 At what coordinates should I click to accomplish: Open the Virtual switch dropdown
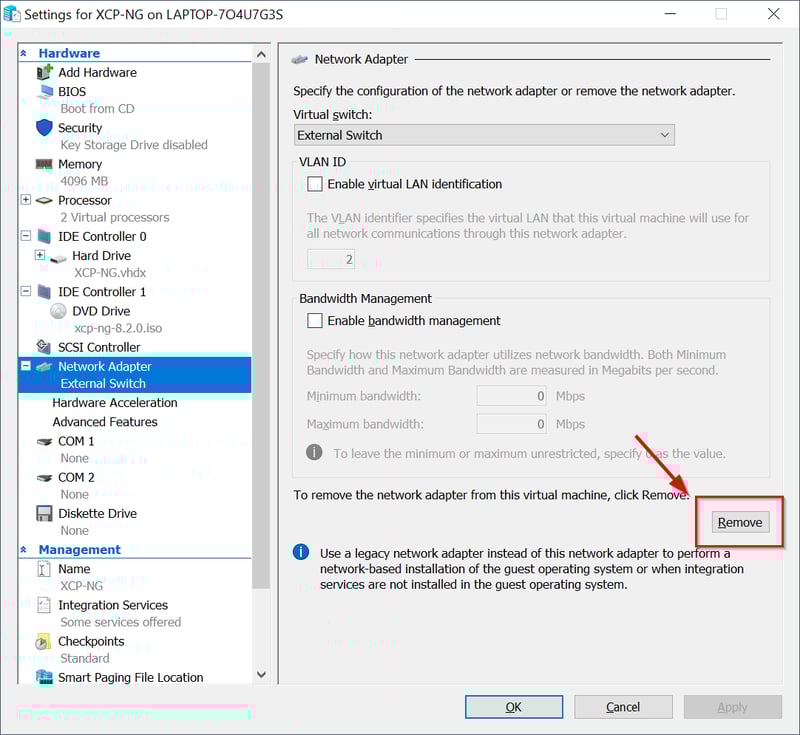pyautogui.click(x=484, y=135)
